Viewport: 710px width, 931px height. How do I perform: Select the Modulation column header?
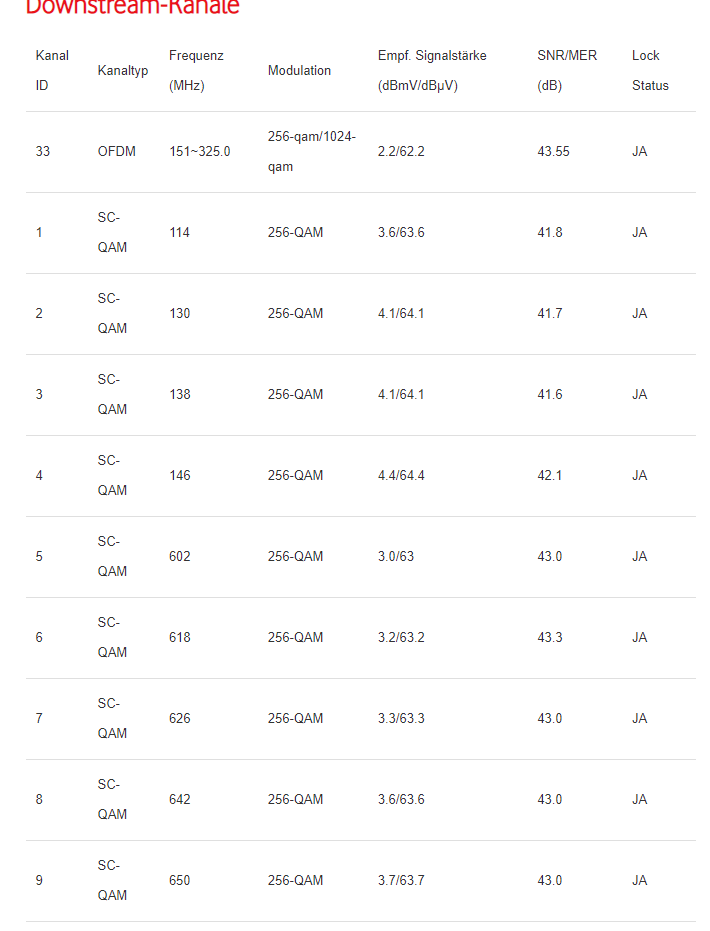299,71
